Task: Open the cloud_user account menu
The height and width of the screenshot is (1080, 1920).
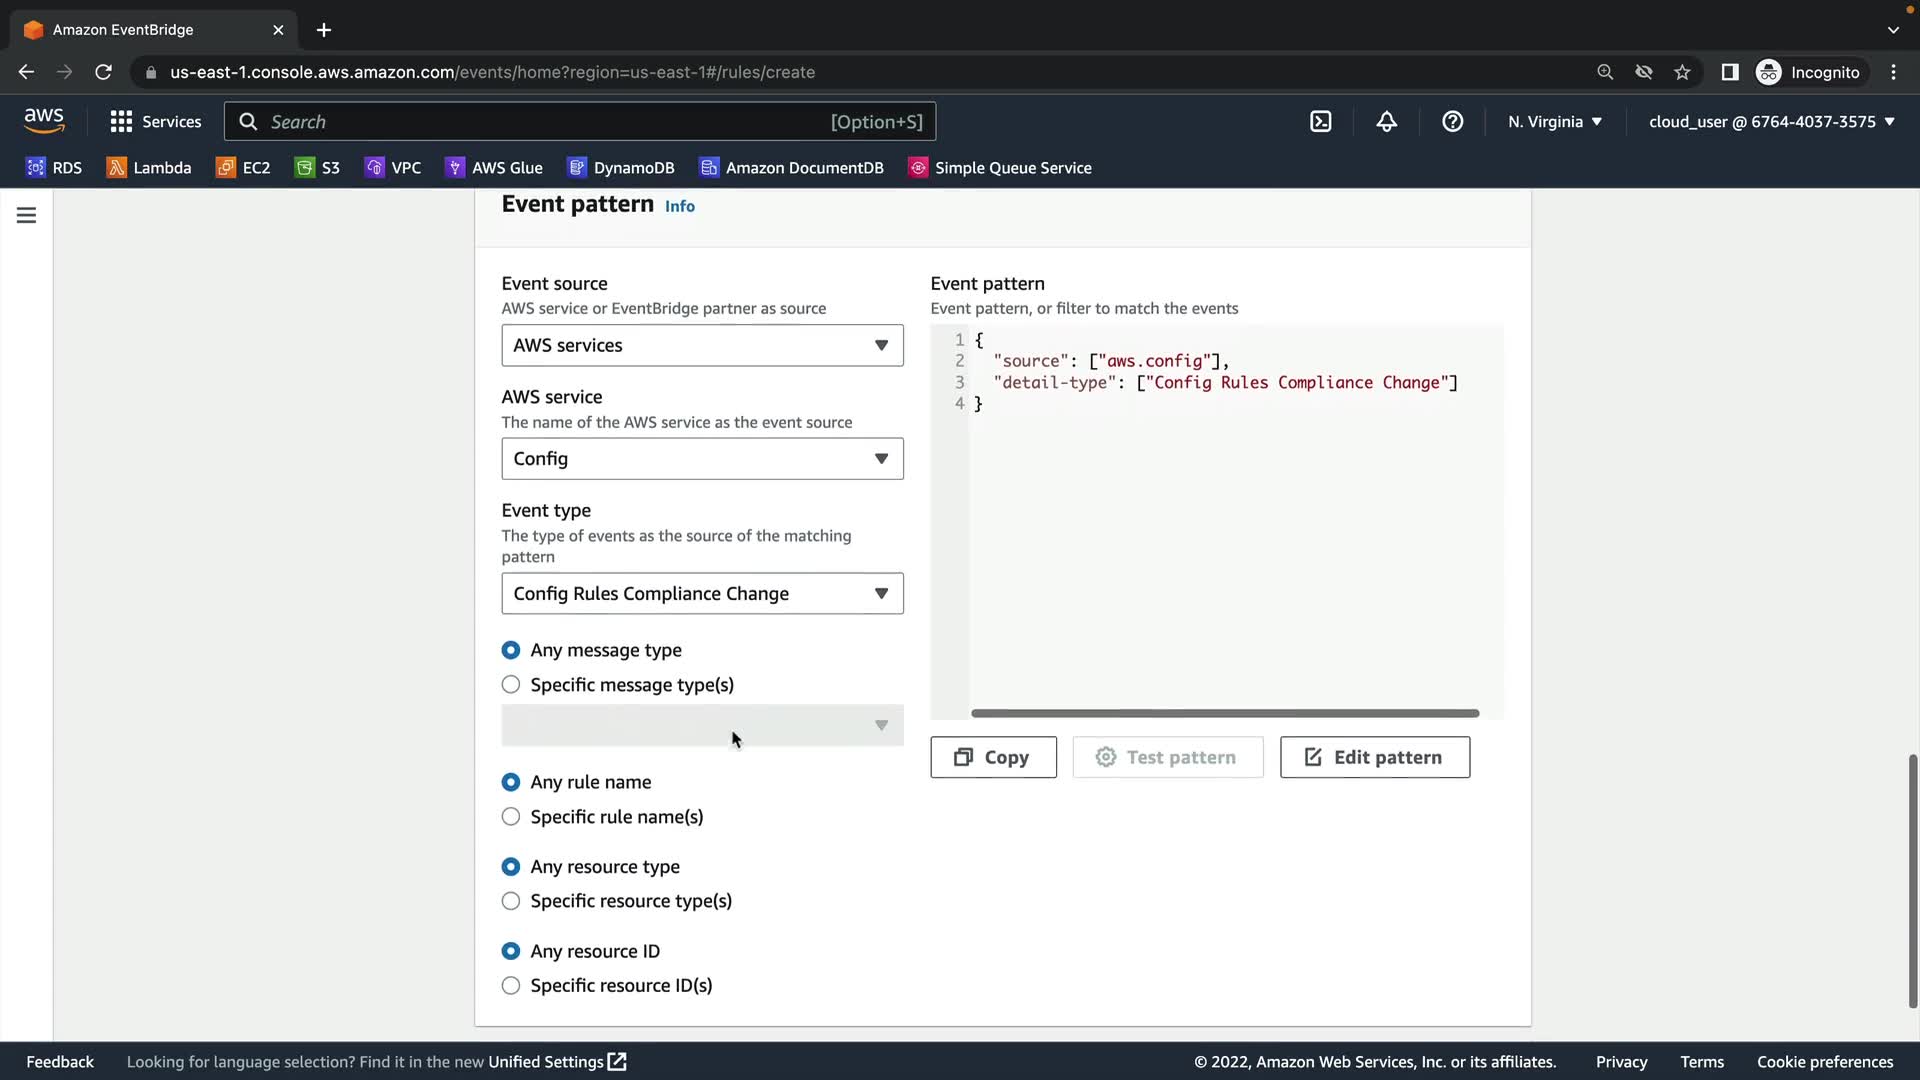Action: tap(1771, 122)
